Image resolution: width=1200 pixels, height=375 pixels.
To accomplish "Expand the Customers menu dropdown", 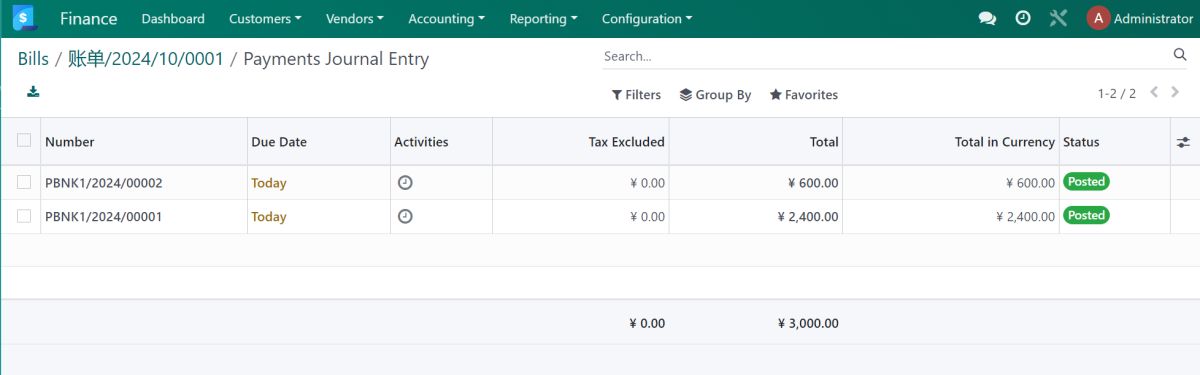I will pyautogui.click(x=265, y=18).
